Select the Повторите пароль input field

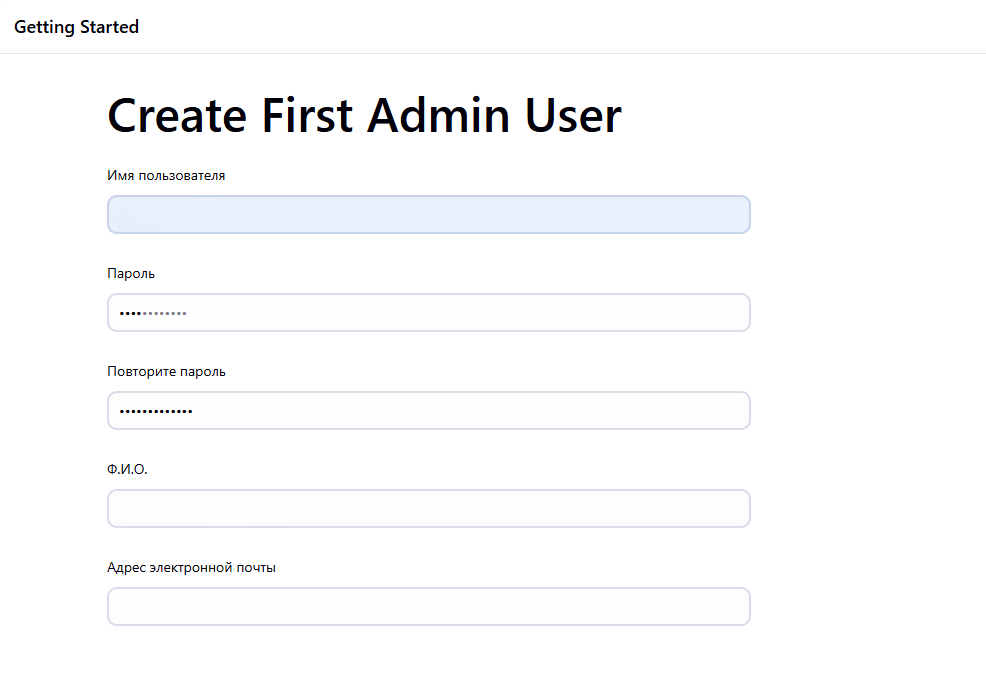(x=428, y=411)
